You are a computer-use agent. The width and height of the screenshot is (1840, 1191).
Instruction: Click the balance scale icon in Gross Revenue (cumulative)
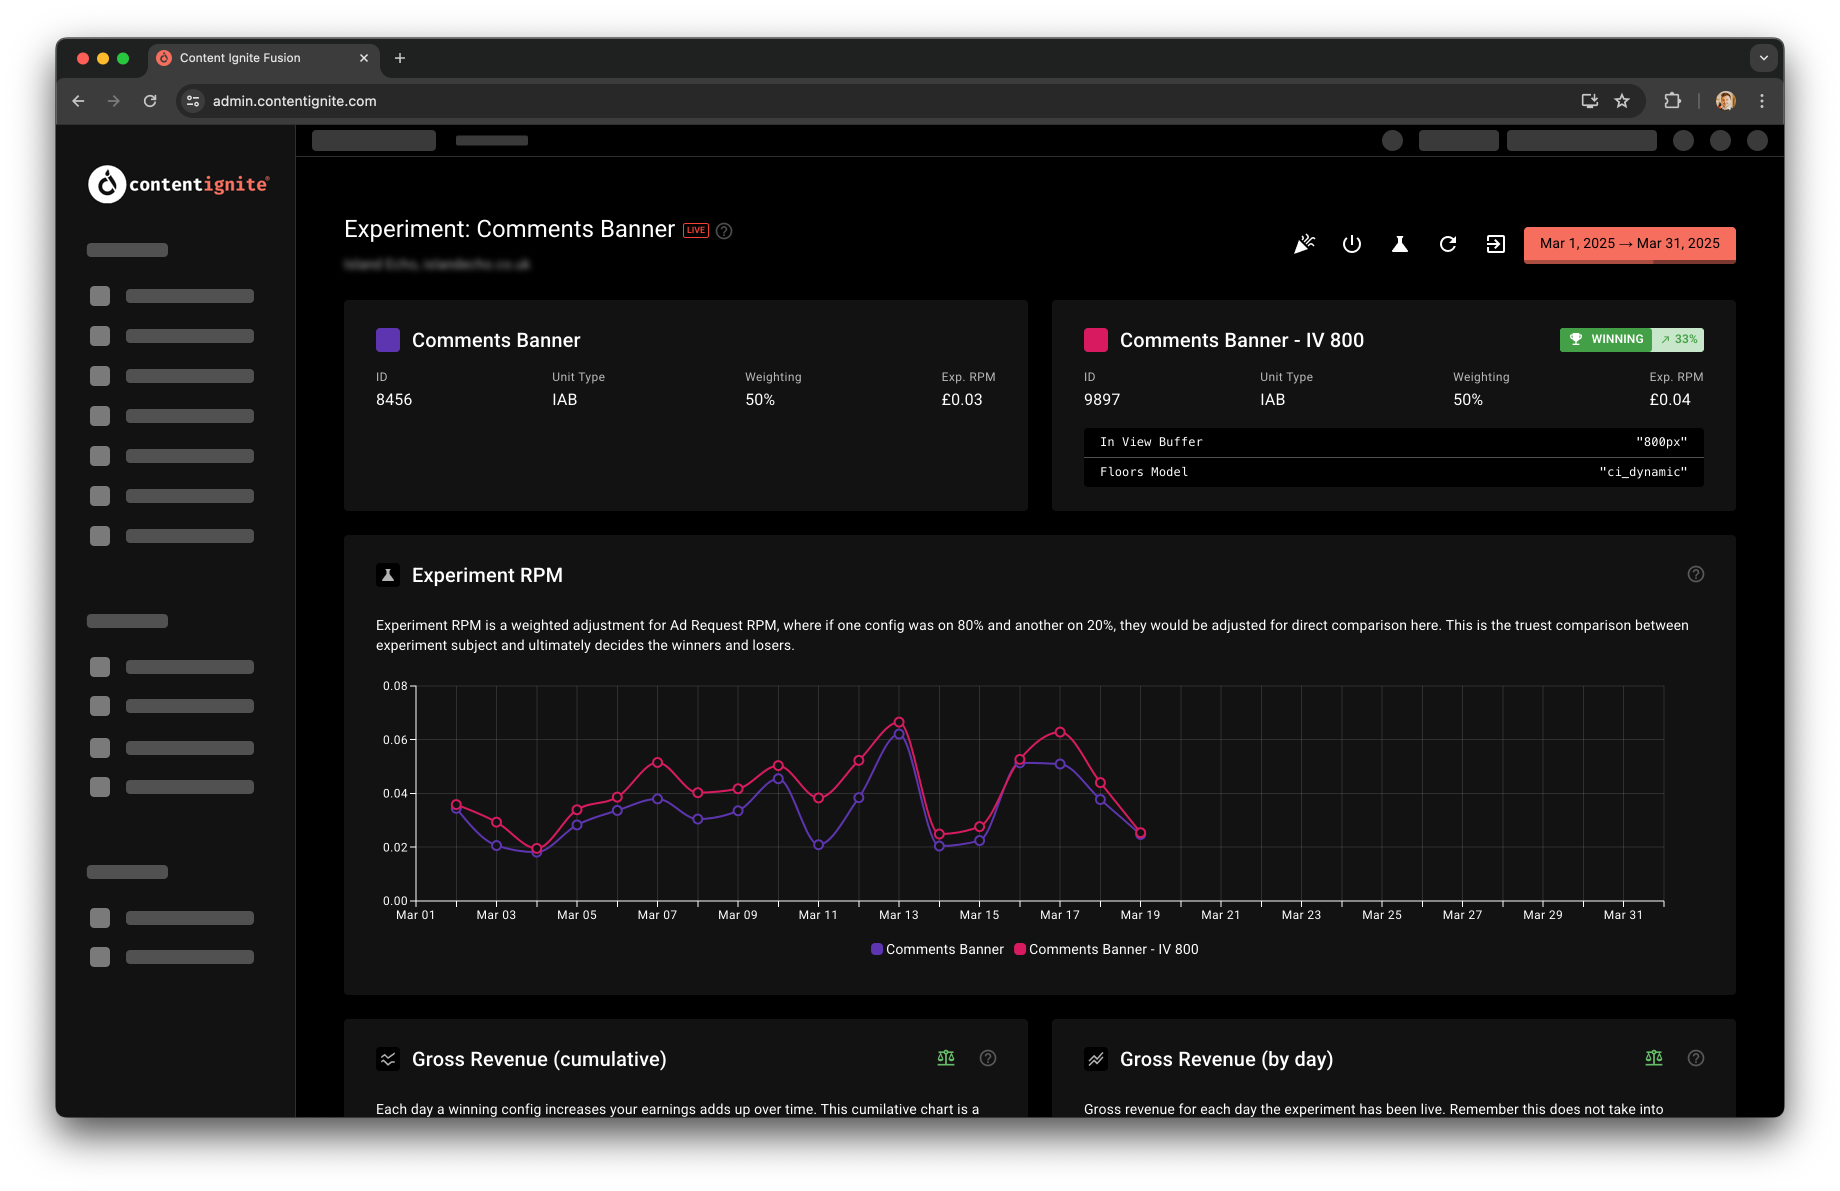946,1058
